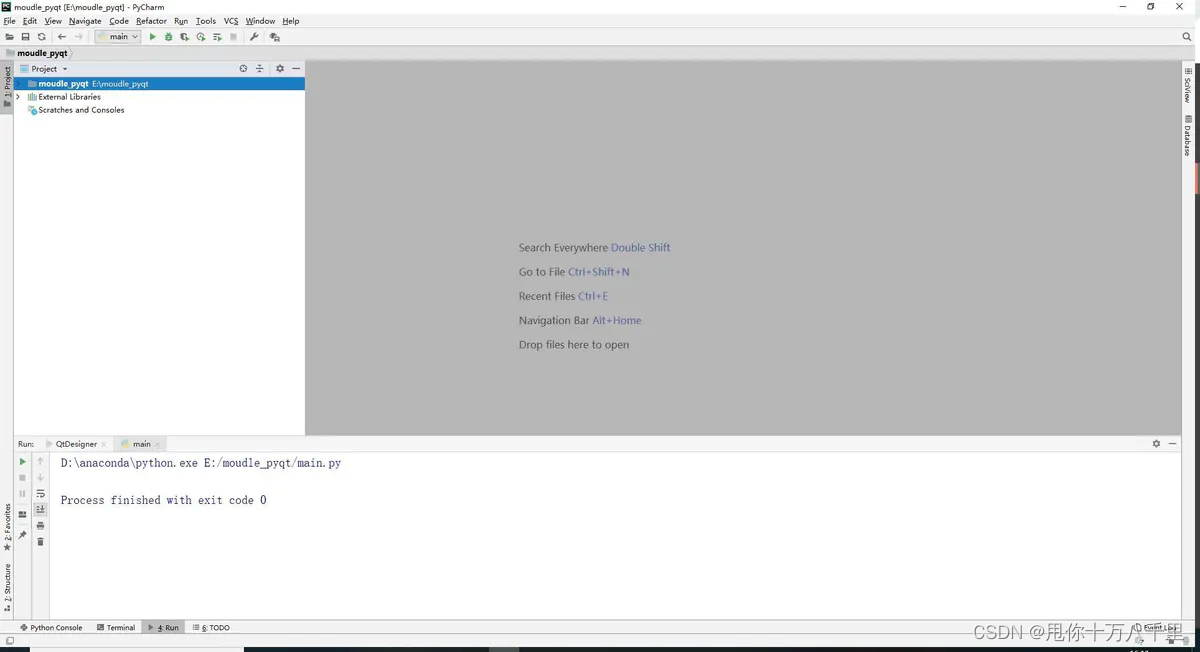This screenshot has width=1200, height=652.
Task: Click the Save All toolbar icon
Action: pos(25,37)
